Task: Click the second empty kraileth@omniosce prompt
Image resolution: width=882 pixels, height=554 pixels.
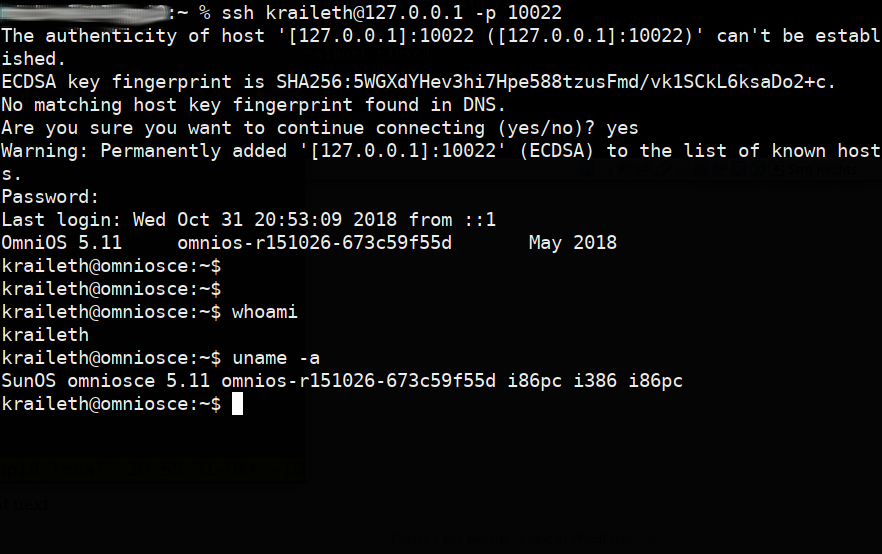Action: 111,289
